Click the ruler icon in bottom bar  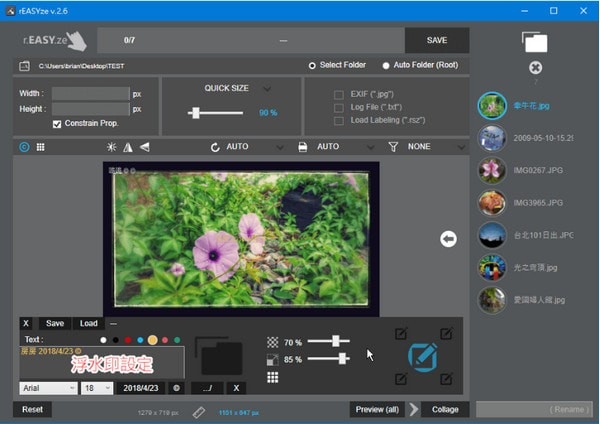point(198,410)
